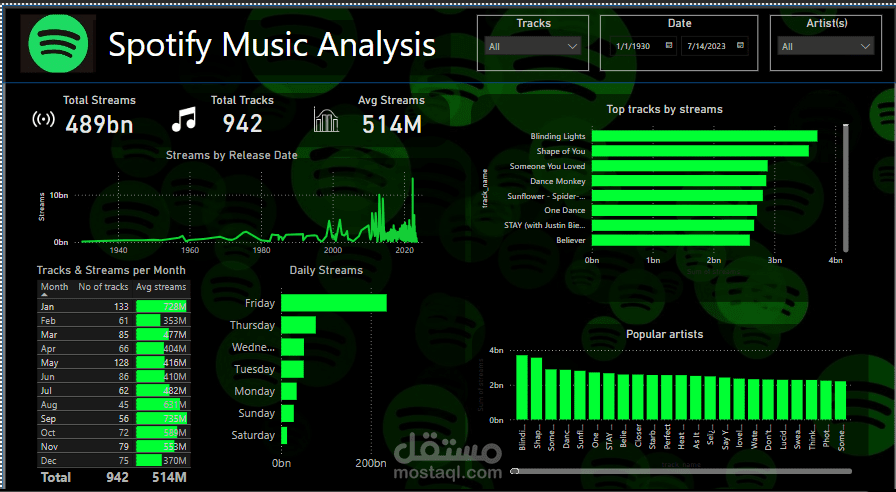Click the 942 Total Tracks card value
This screenshot has width=896, height=492.
pyautogui.click(x=242, y=123)
